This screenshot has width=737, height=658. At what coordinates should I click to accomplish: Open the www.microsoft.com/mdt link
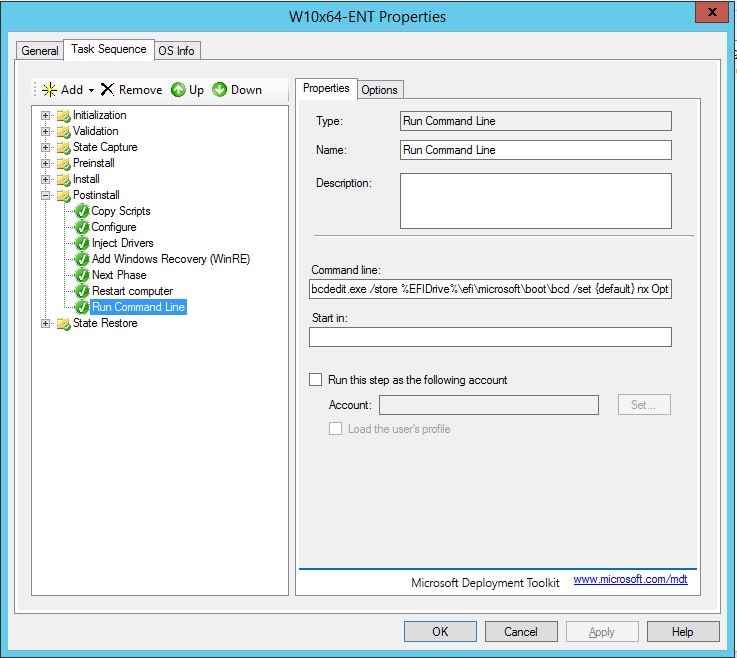(630, 580)
